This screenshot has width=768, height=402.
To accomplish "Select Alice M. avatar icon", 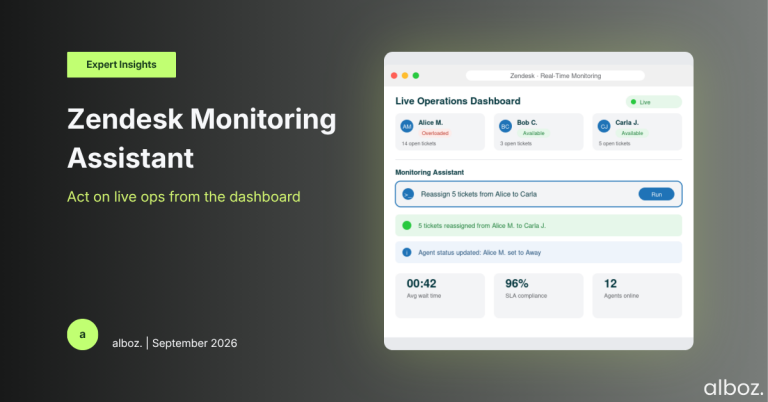I will click(407, 126).
